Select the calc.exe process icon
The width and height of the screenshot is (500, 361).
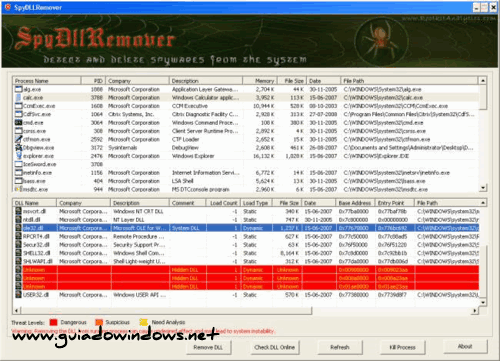click(18, 98)
